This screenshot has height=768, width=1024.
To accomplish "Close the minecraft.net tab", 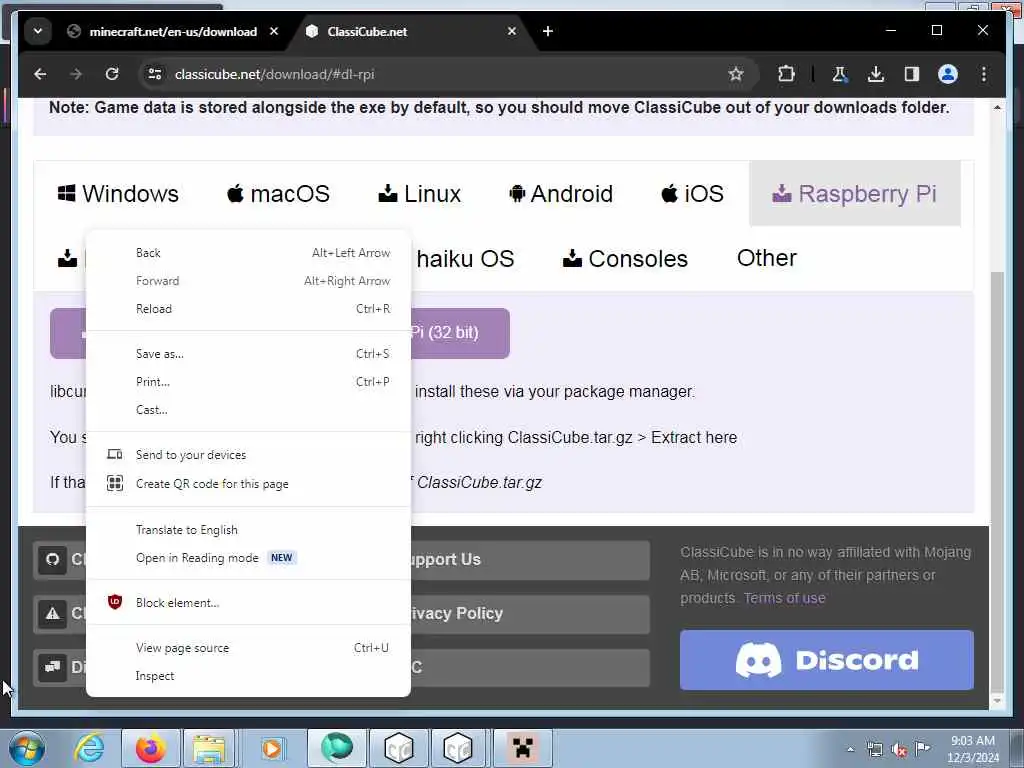I will (x=274, y=31).
